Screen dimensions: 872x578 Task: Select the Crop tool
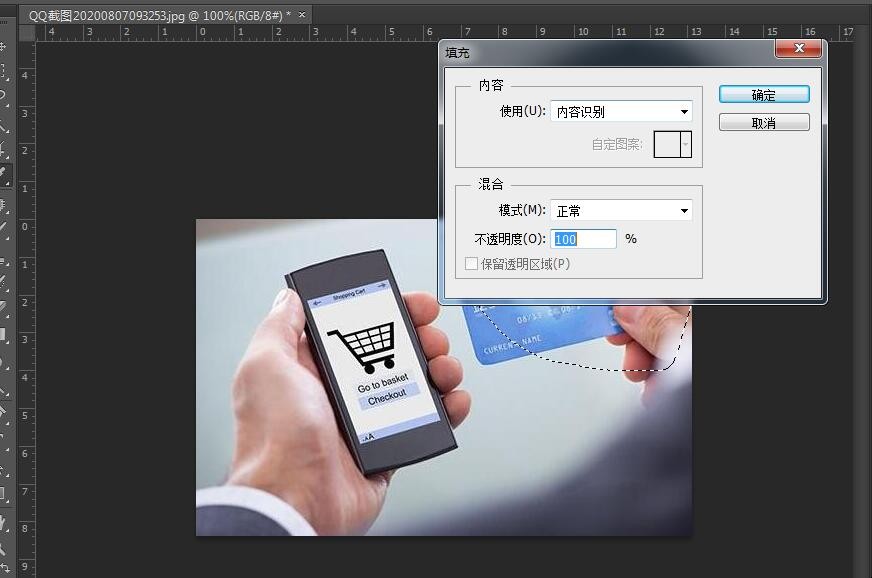[x=3, y=151]
